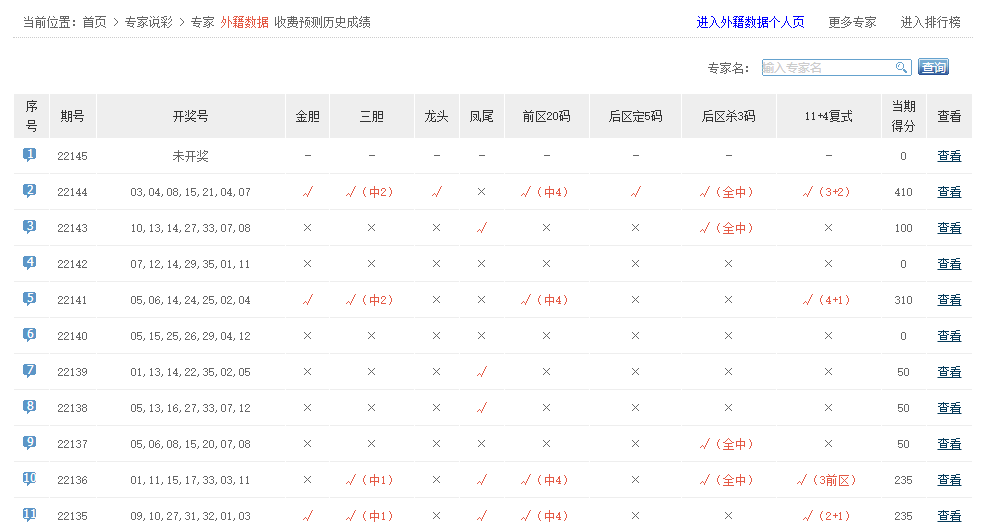
Task: Go to 进入排行榜 ranking page
Action: [930, 22]
